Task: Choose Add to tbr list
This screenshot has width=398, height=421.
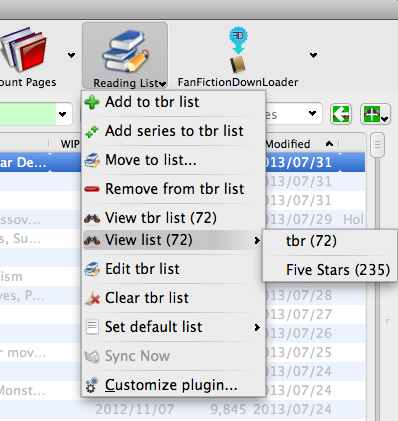Action: [173, 102]
